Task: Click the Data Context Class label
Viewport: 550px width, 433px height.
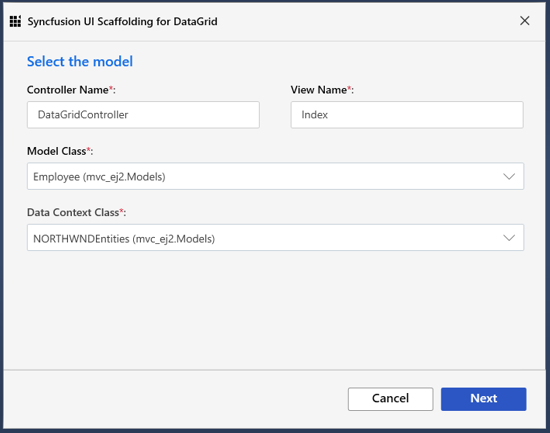Action: click(73, 212)
